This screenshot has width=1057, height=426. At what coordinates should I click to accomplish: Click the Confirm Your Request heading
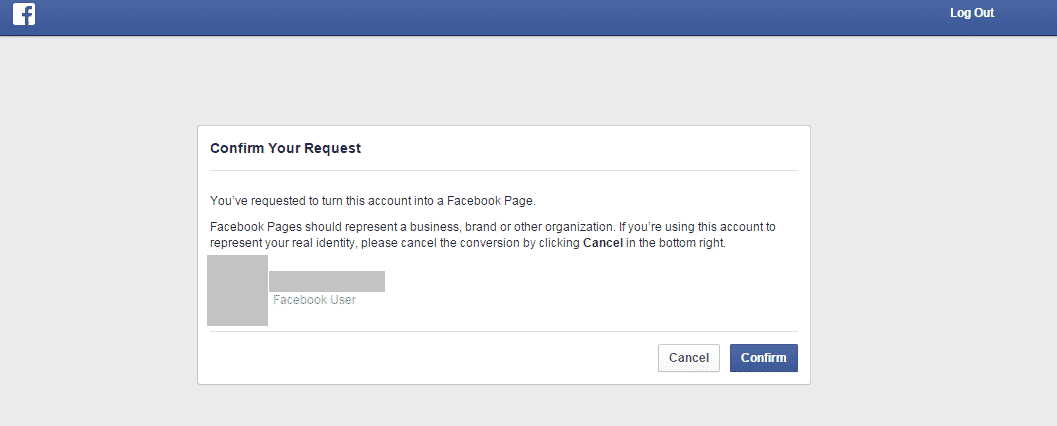pyautogui.click(x=286, y=148)
